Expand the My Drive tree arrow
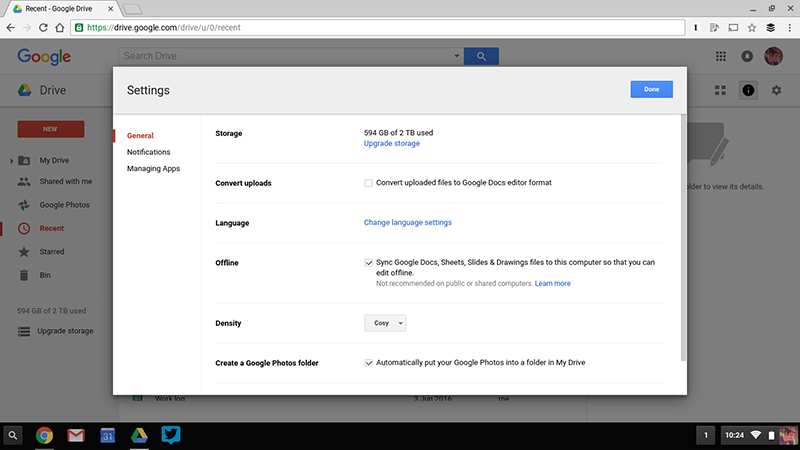The height and width of the screenshot is (450, 800). (11, 161)
